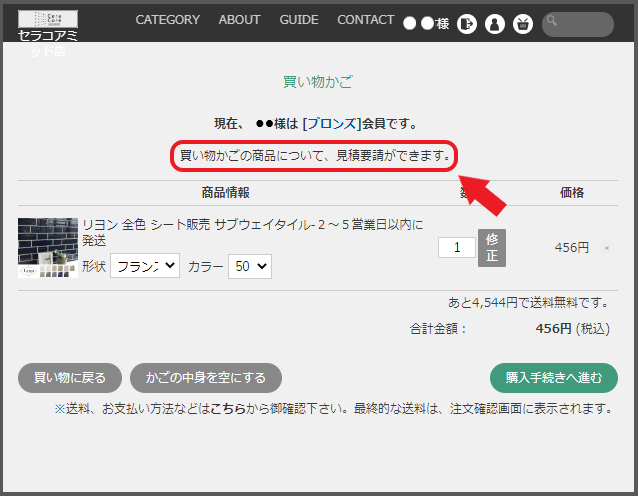Open the カラー color dropdown
Image resolution: width=638 pixels, height=496 pixels.
point(249,266)
